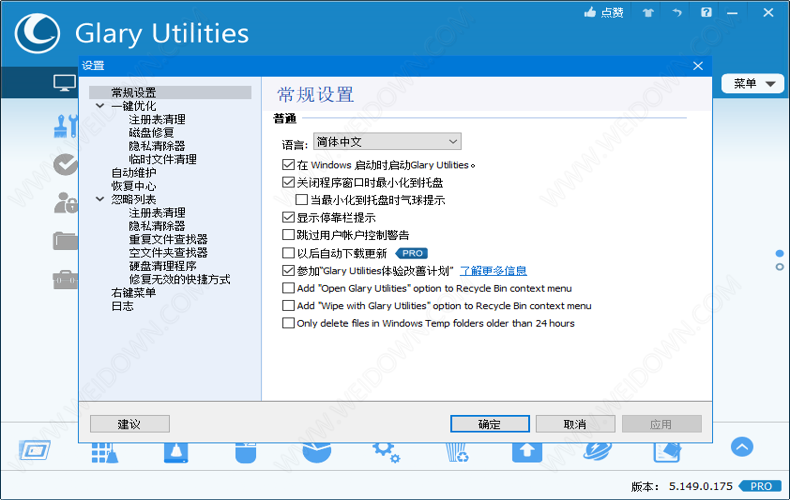Click the 了解更多信息 link
The image size is (790, 500).
coord(493,271)
